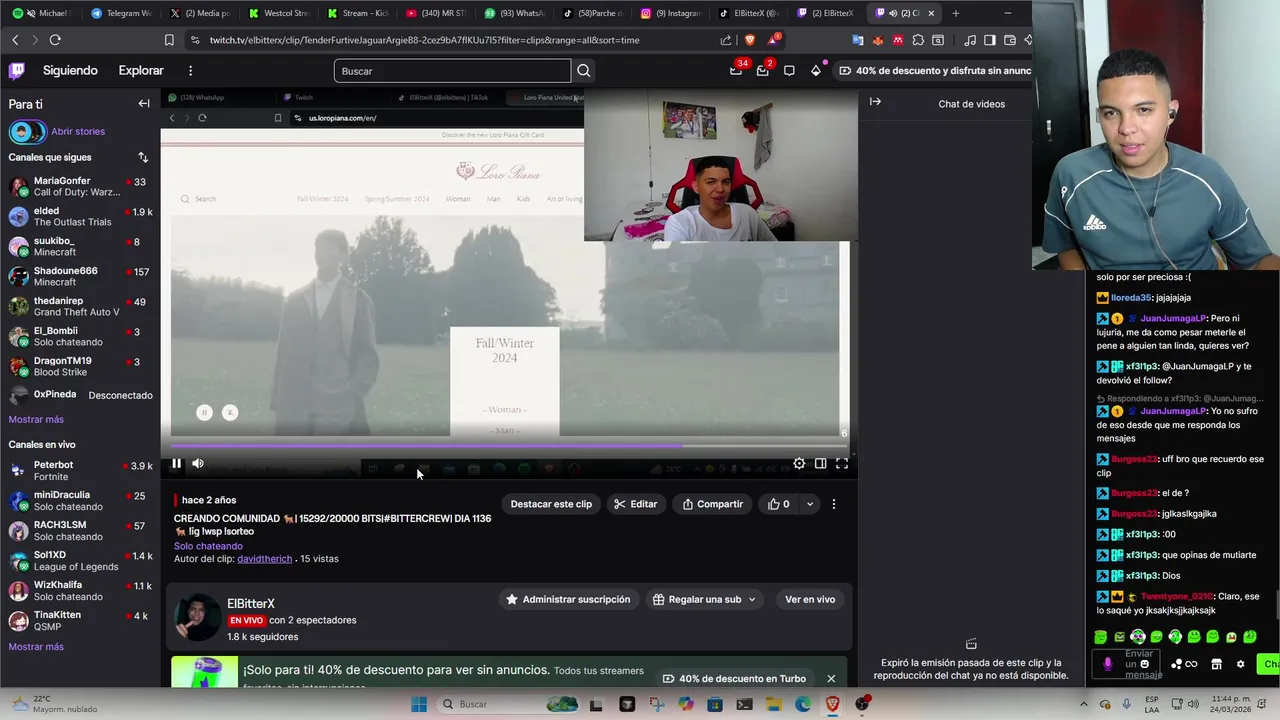Open thedanirep channel in the sidebar
This screenshot has height=720, width=1280.
click(78, 307)
